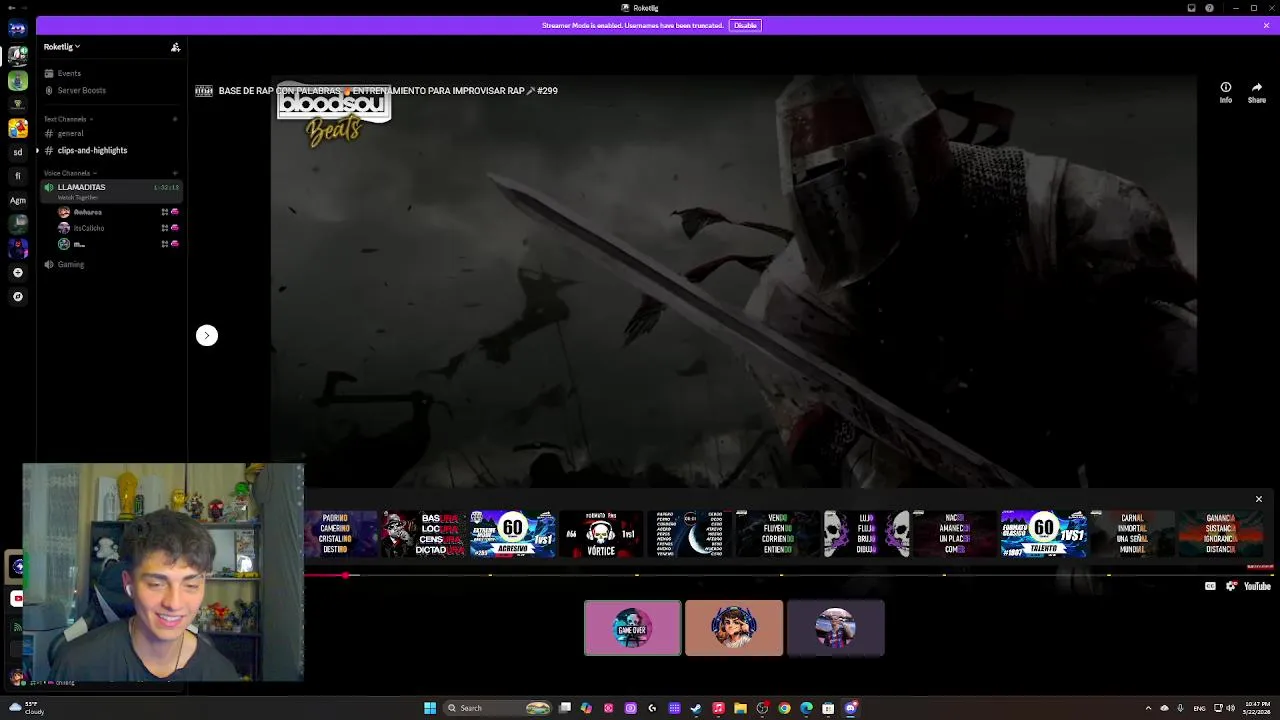Open Microsoft Edge from the taskbar
1280x720 pixels.
point(806,708)
